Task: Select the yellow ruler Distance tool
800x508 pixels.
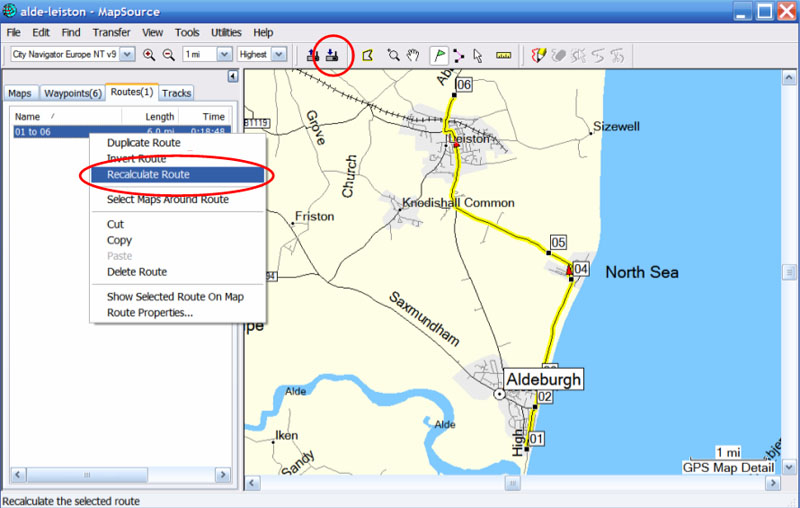Action: click(503, 55)
